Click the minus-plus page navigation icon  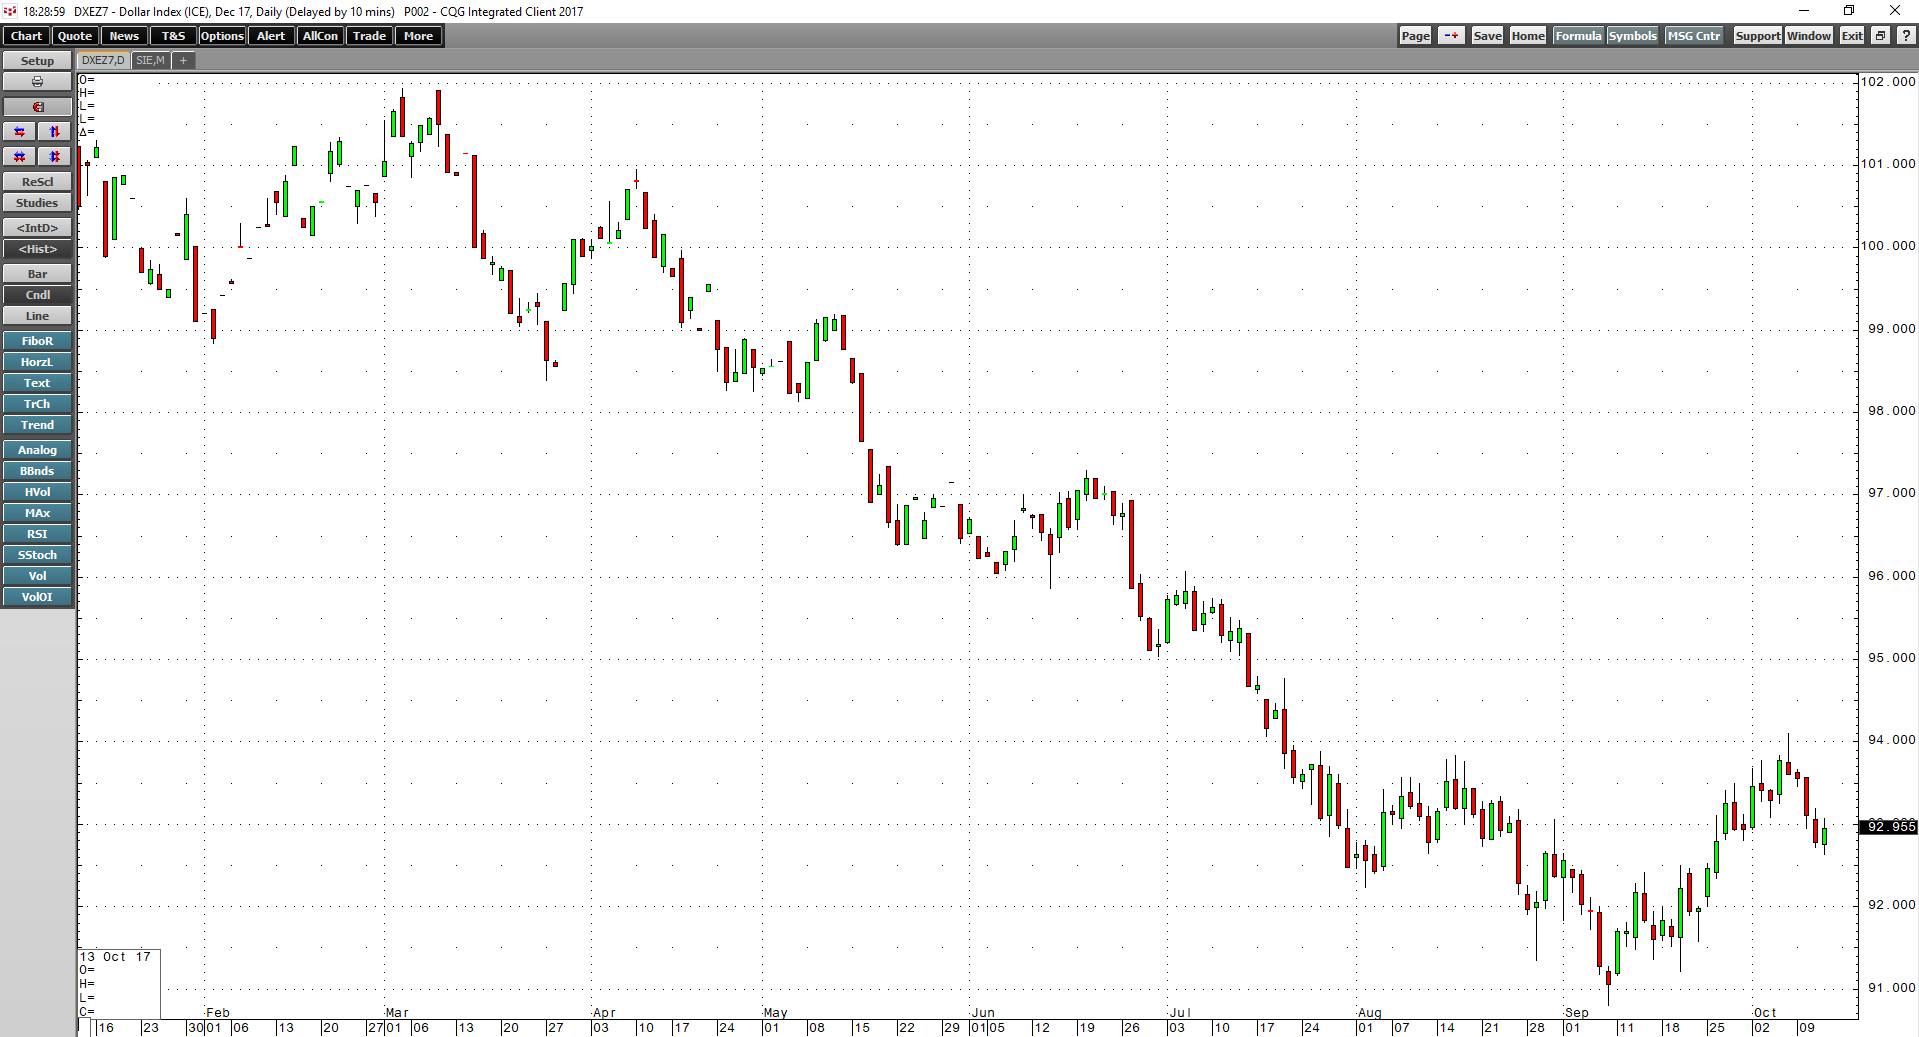tap(1451, 36)
